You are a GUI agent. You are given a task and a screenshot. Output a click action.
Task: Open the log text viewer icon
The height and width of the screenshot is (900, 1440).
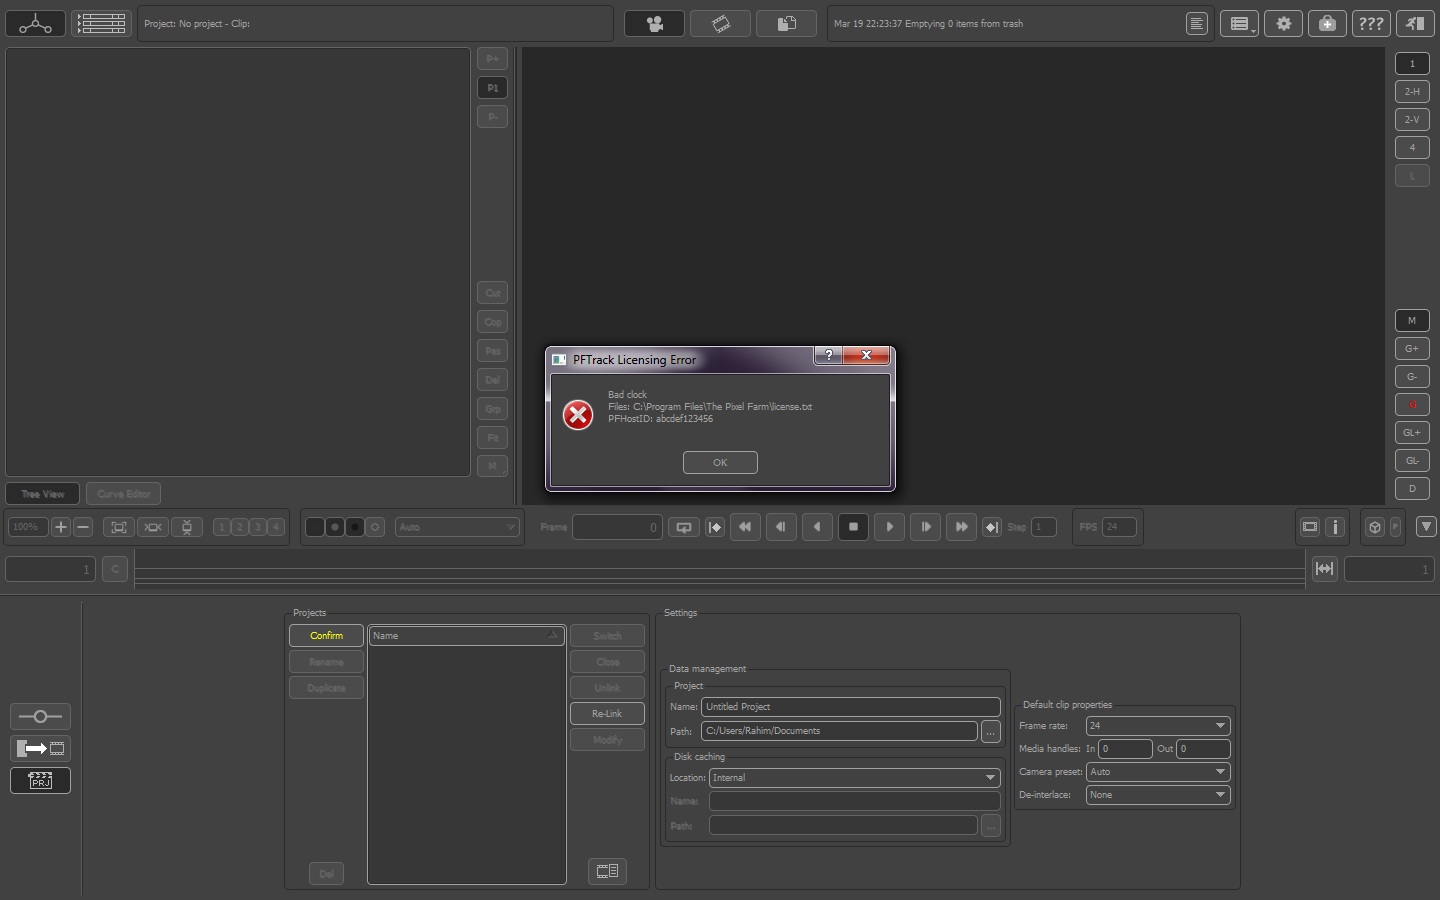[1197, 23]
